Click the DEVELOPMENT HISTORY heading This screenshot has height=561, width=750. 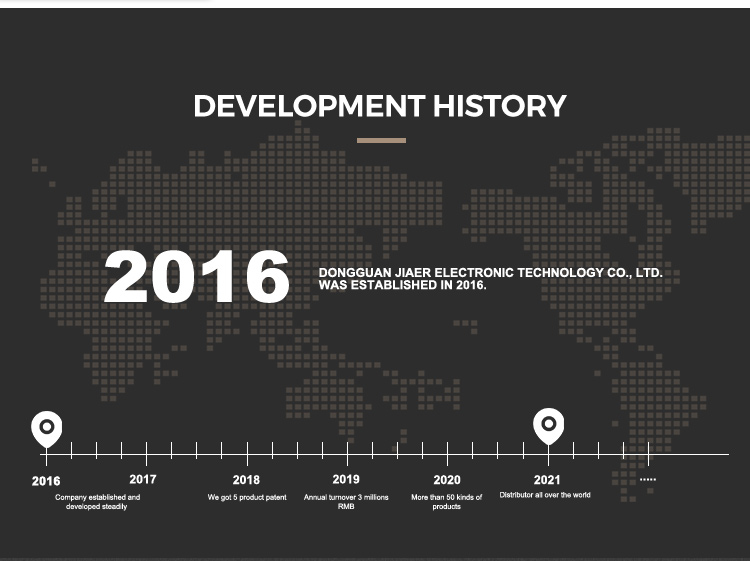coord(380,106)
